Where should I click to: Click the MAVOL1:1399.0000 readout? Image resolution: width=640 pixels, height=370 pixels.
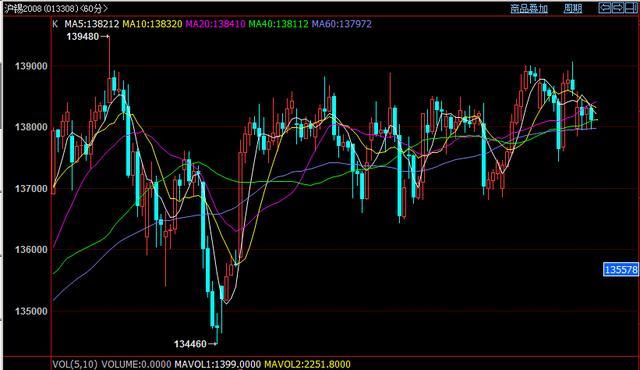(x=218, y=364)
